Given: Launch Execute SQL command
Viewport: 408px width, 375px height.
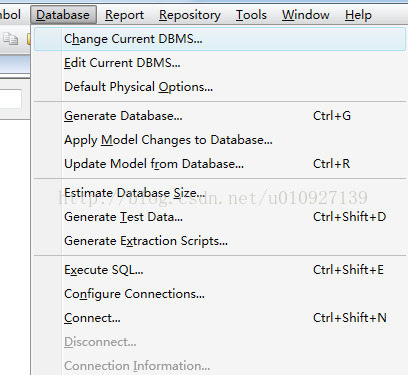Looking at the screenshot, I should (x=220, y=270).
